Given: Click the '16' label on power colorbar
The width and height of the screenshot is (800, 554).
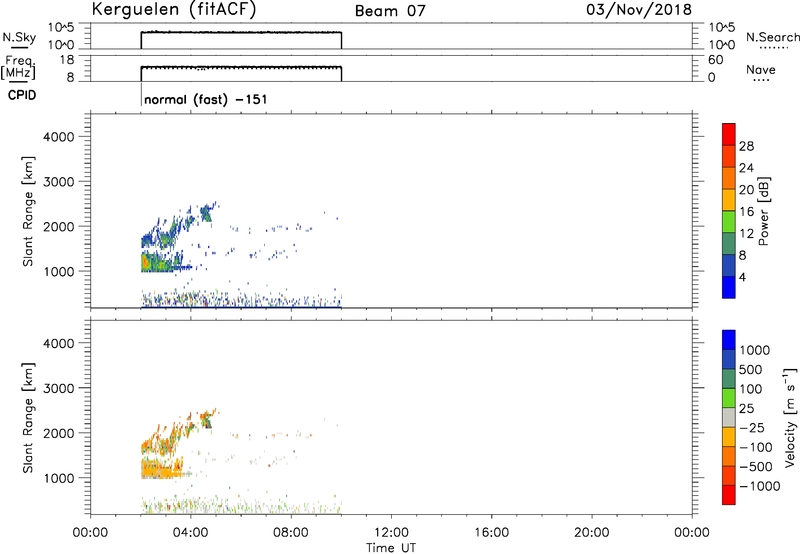Looking at the screenshot, I should coord(746,212).
